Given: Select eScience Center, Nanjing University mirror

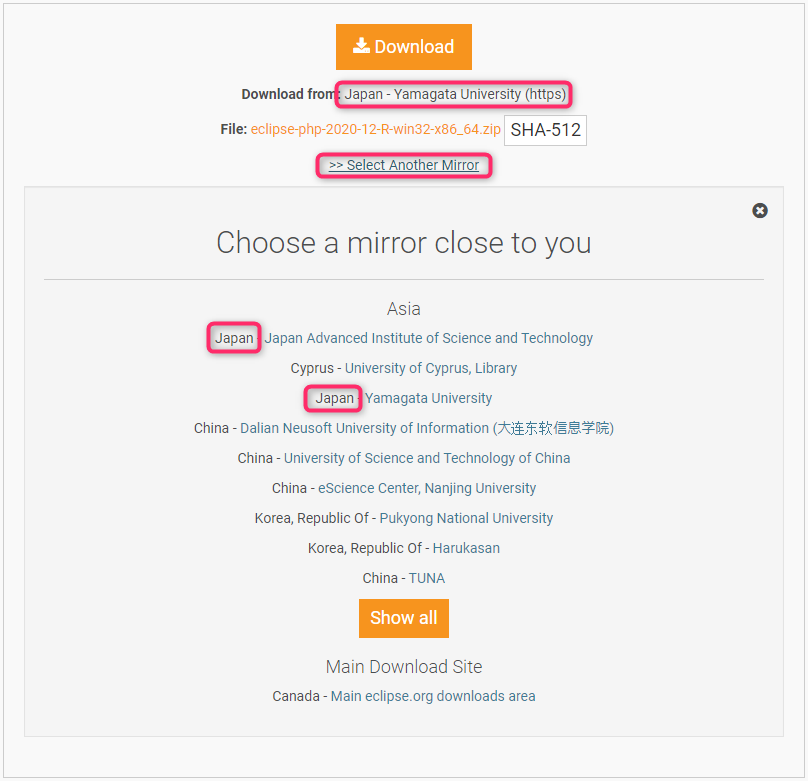Looking at the screenshot, I should (x=427, y=488).
